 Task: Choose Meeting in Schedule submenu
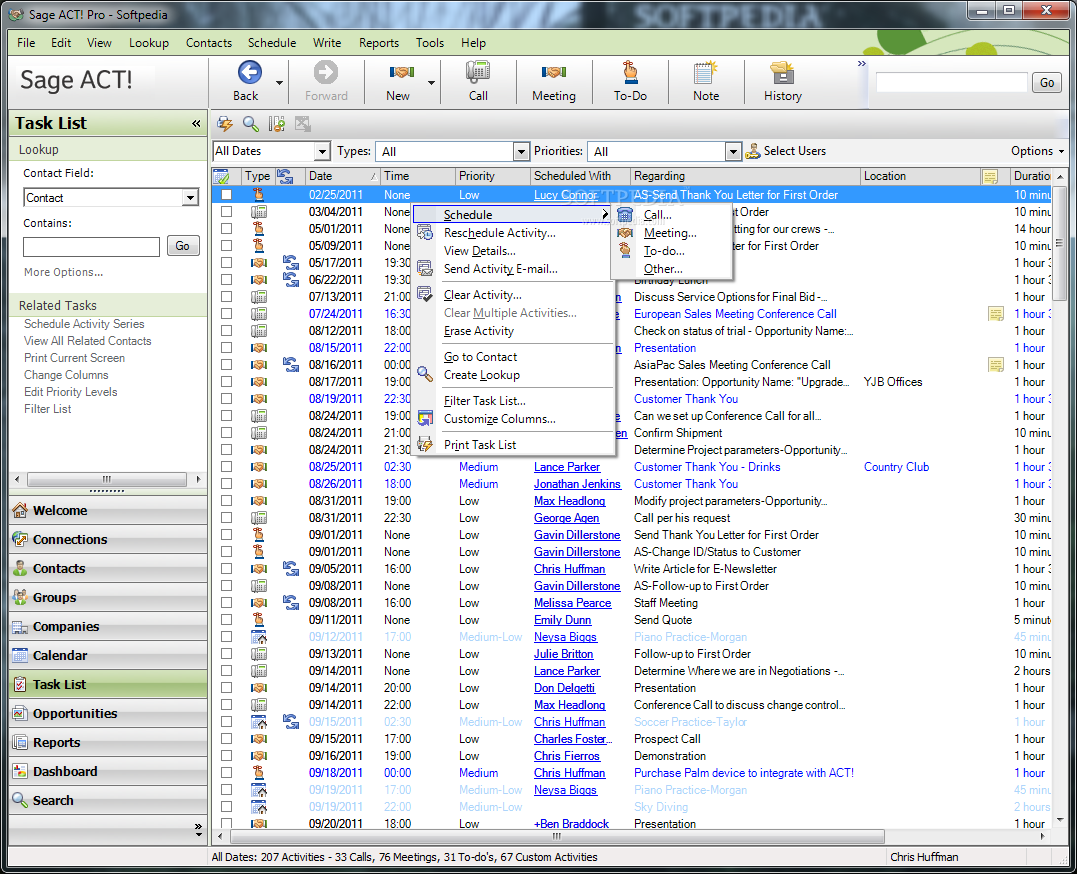670,233
